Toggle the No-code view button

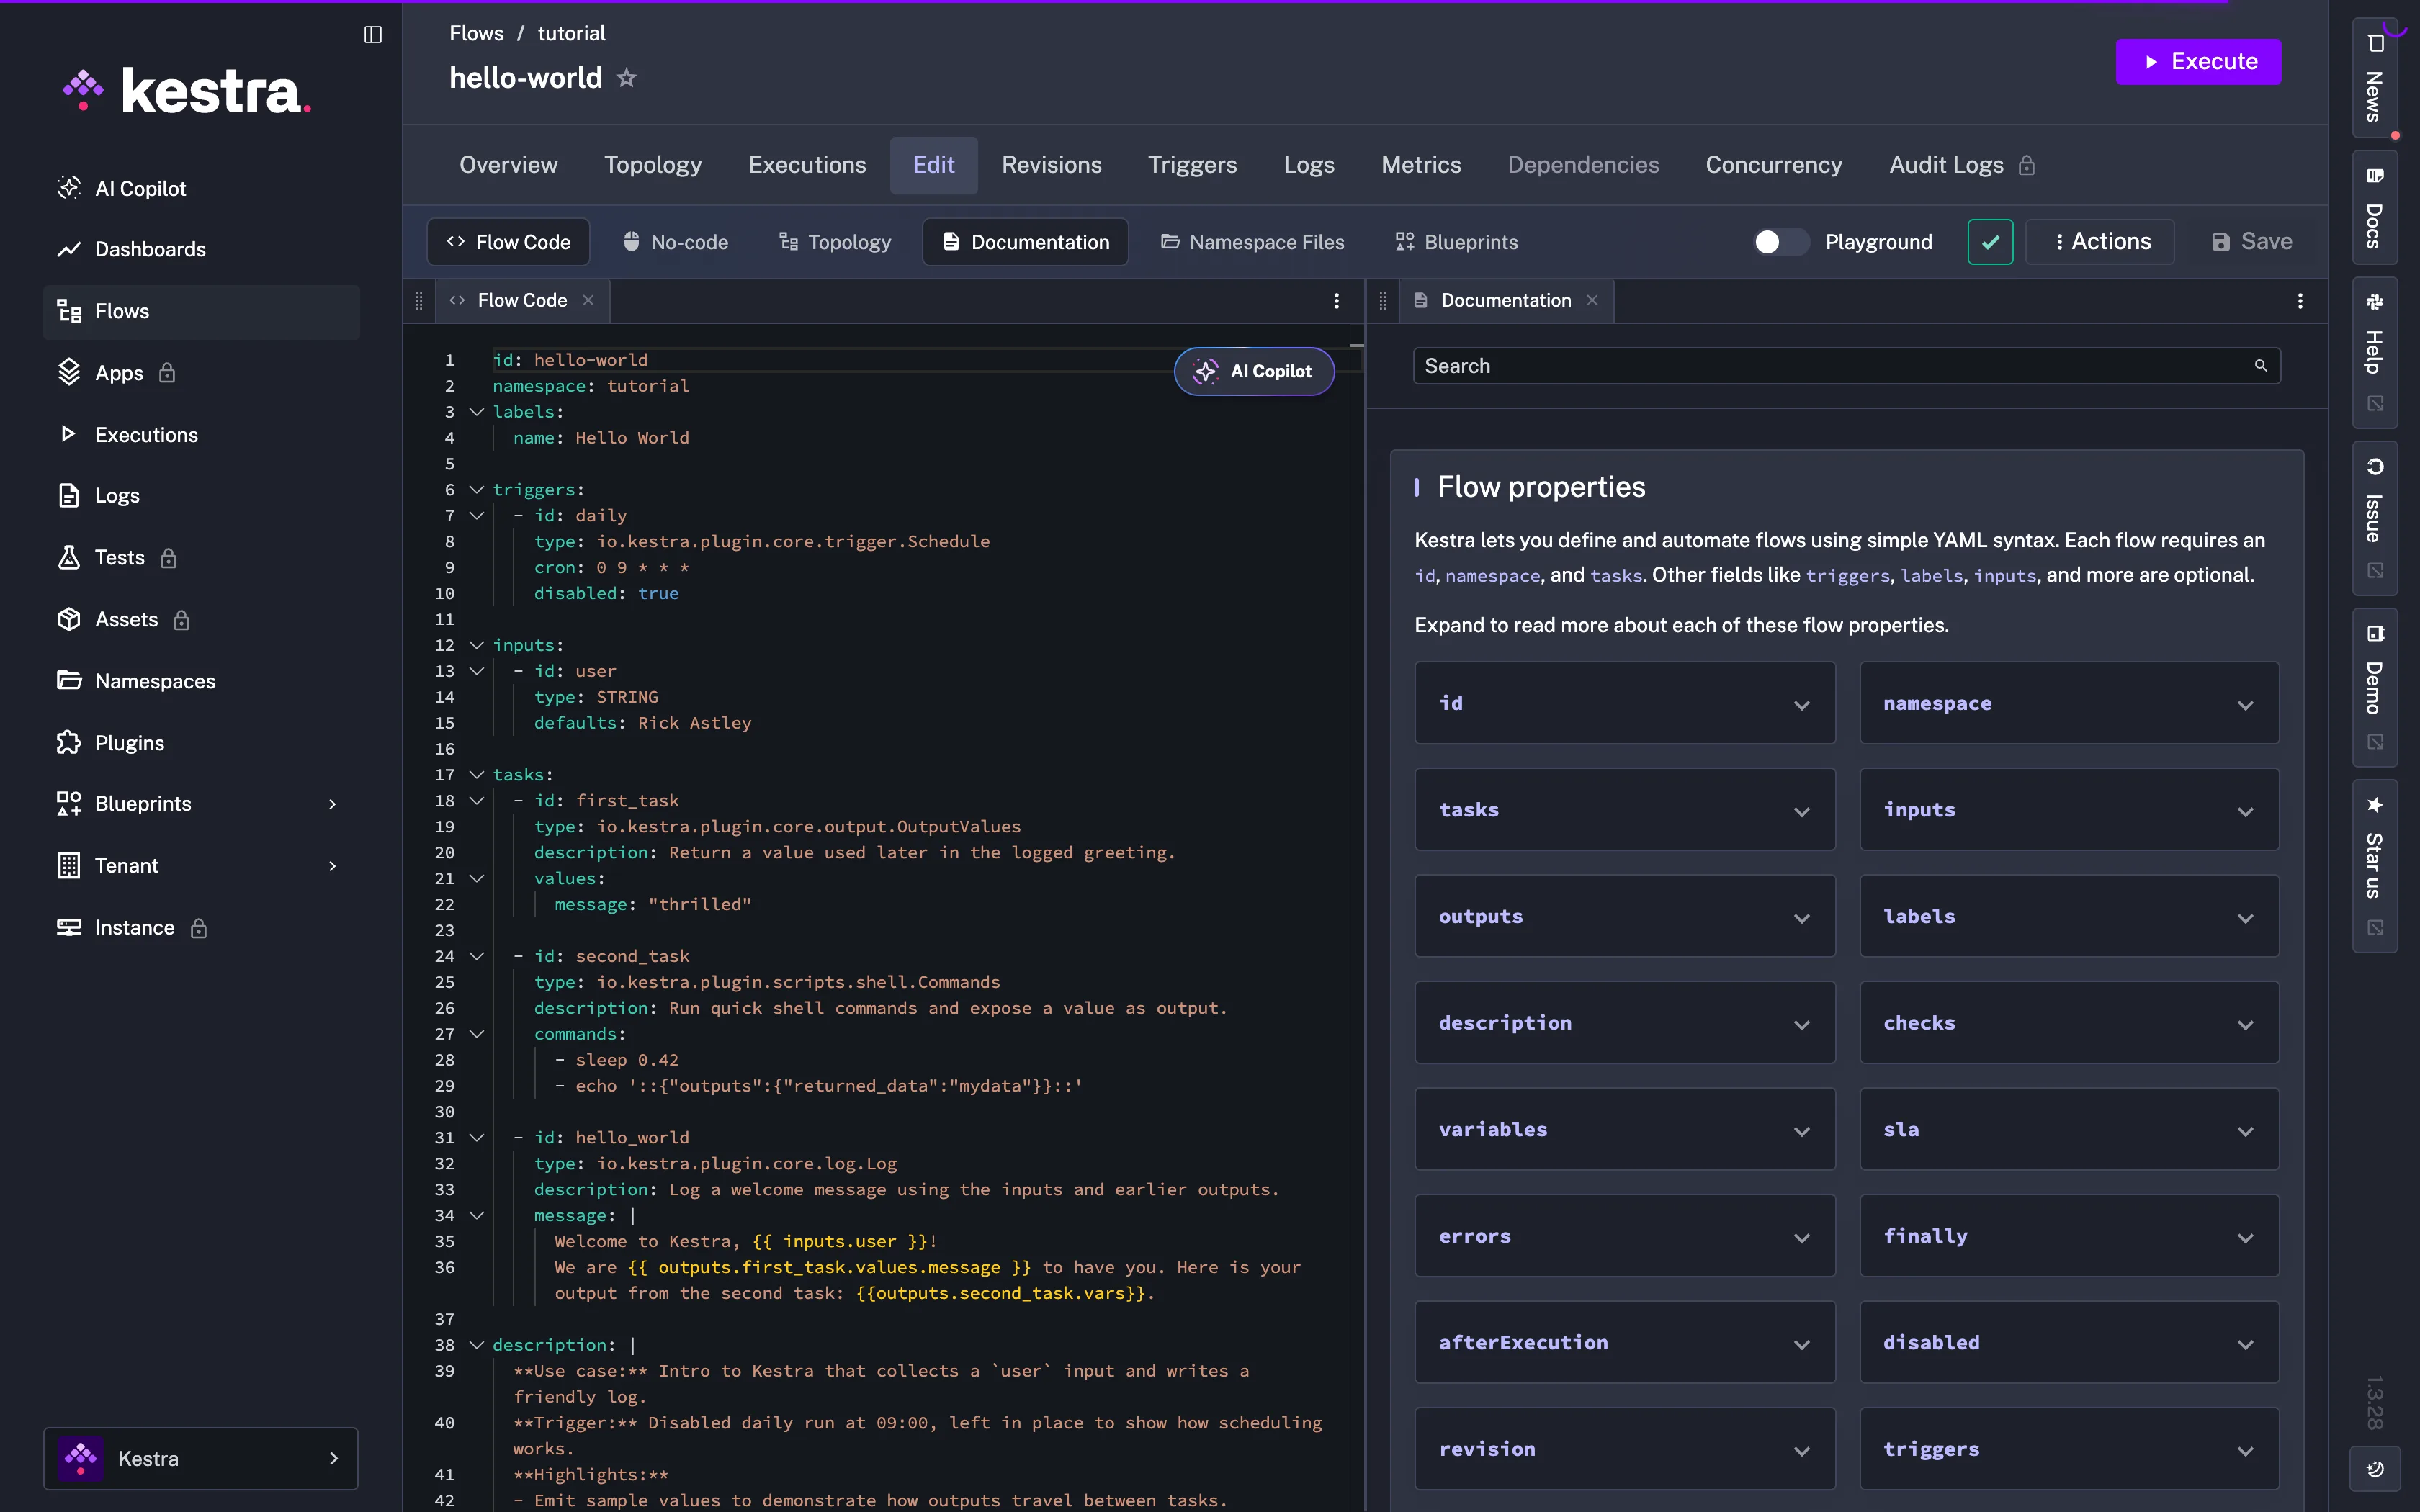(x=676, y=242)
